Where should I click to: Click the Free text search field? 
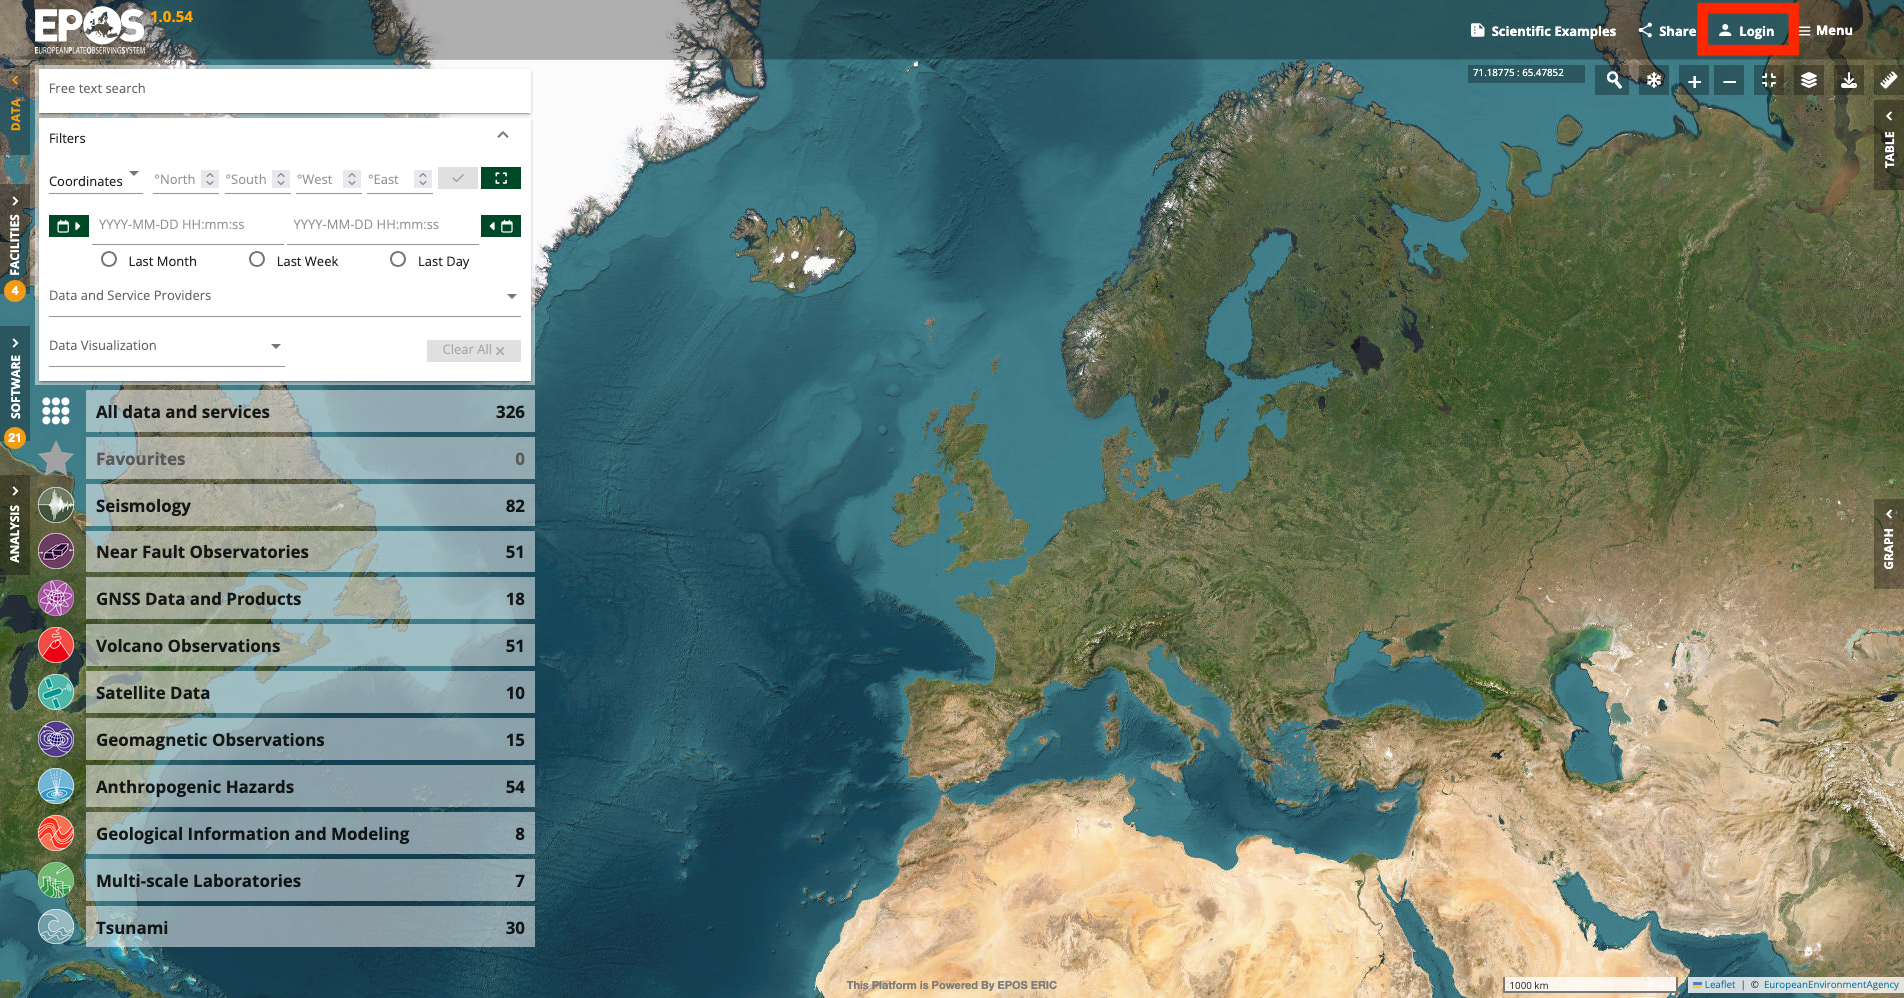(x=284, y=89)
